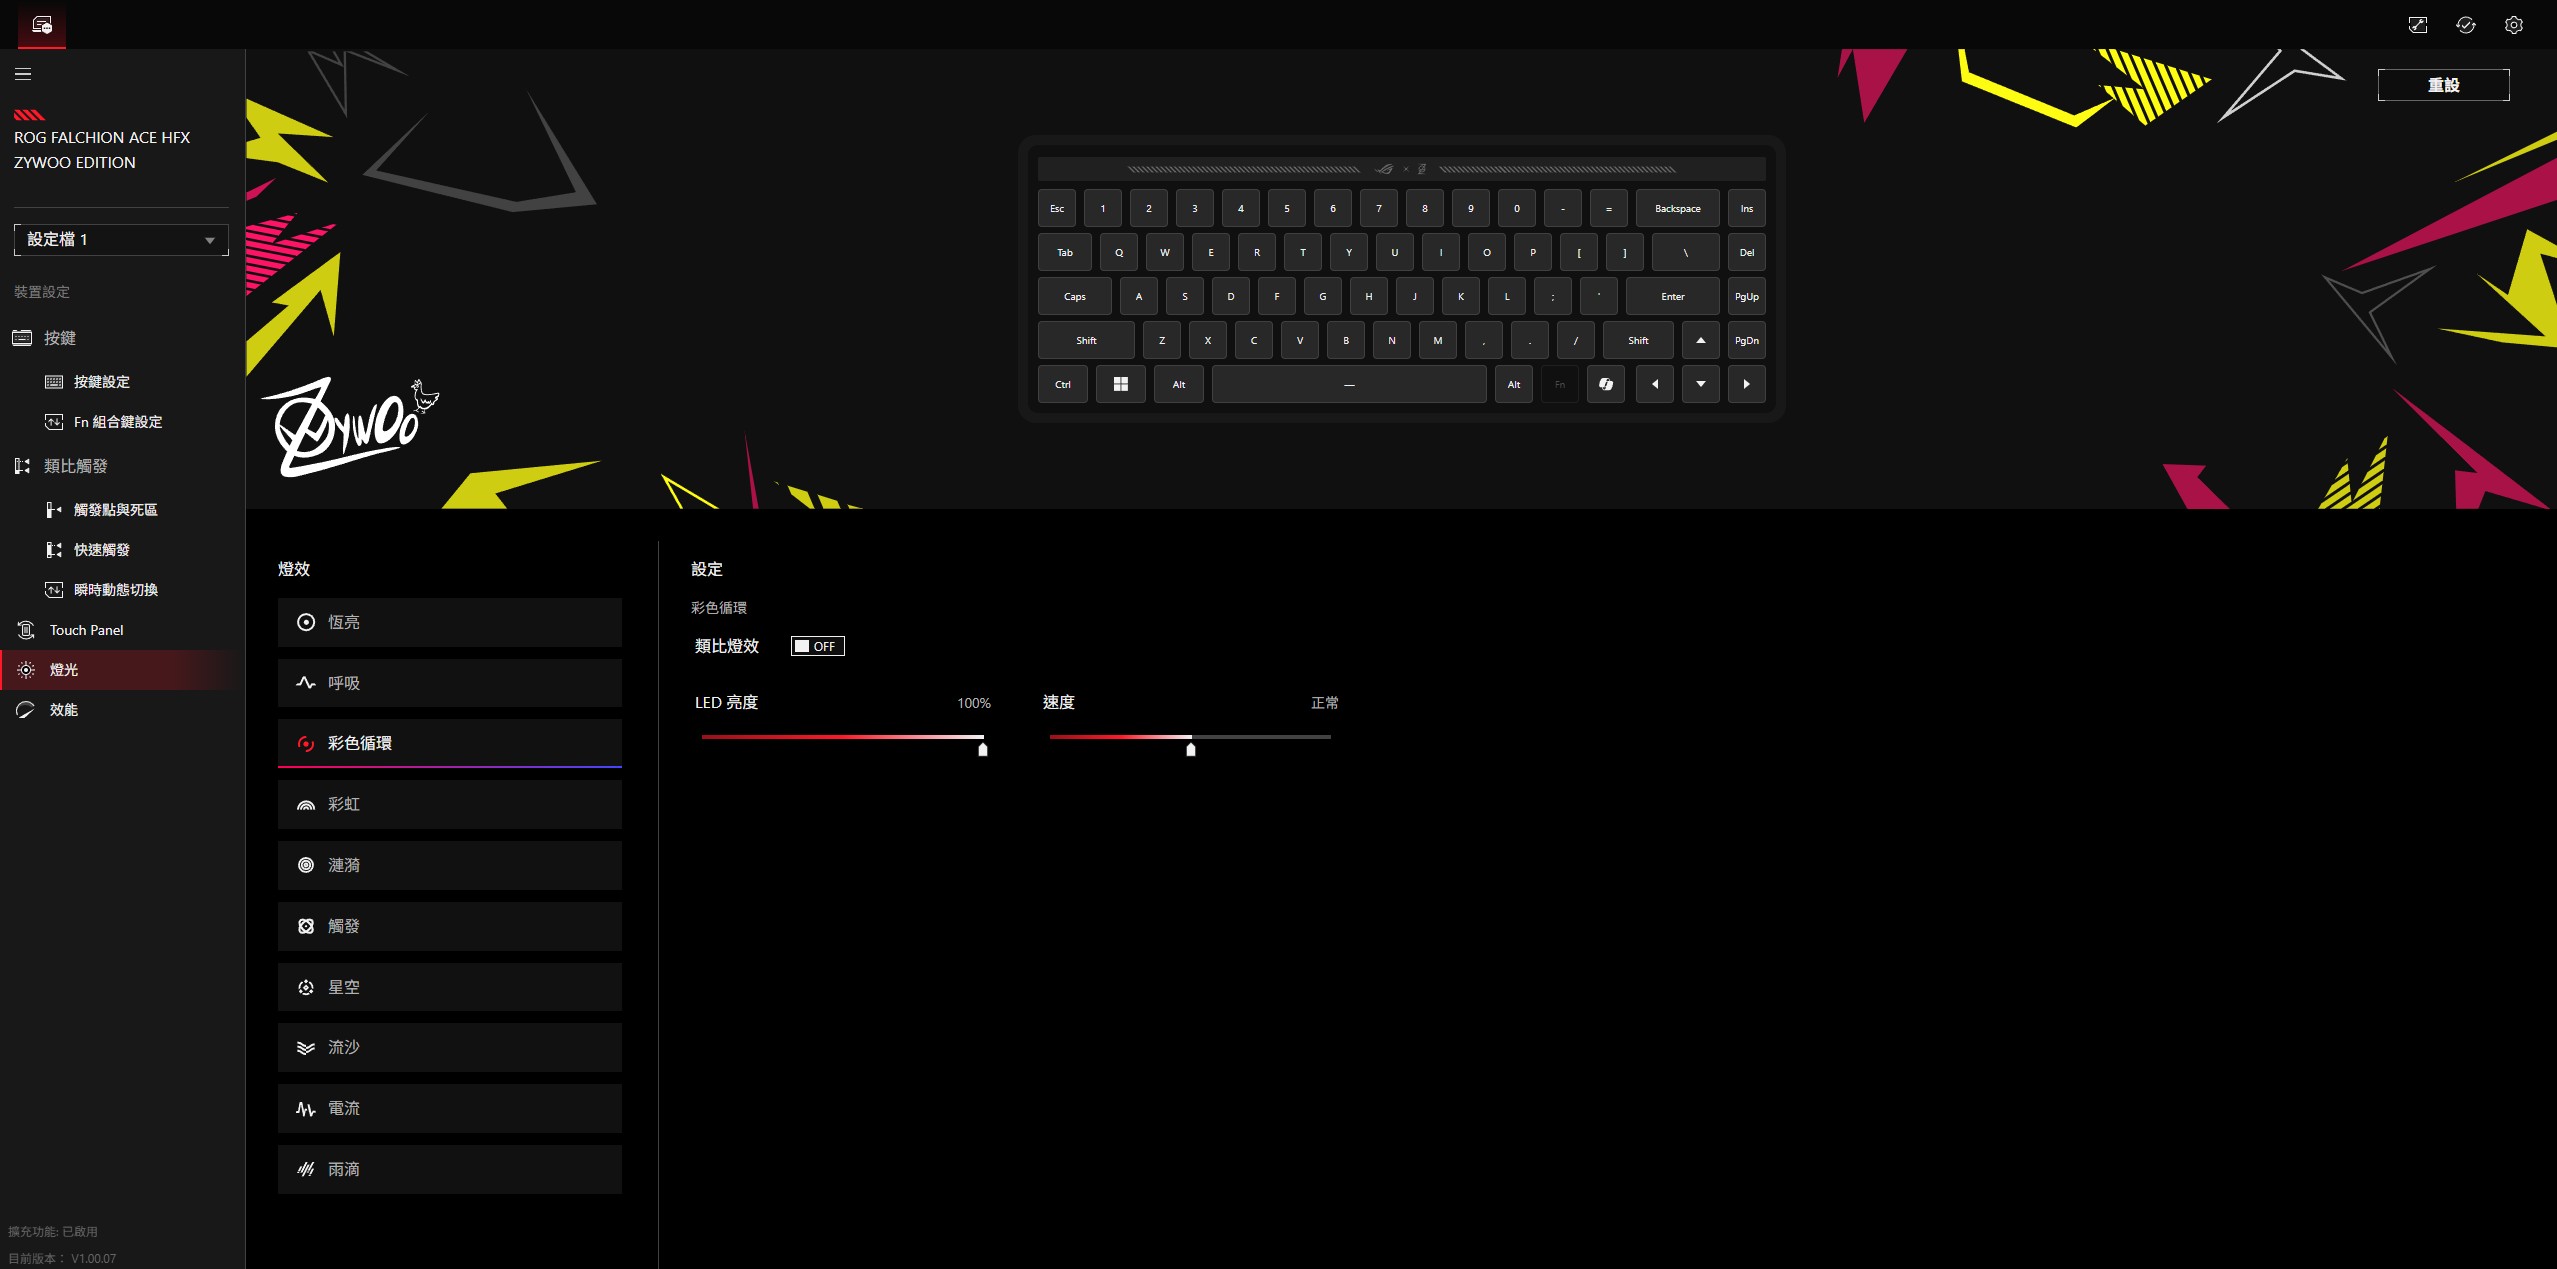This screenshot has width=2557, height=1269.
Task: Select the 呼吸 breathing effect
Action: (449, 683)
